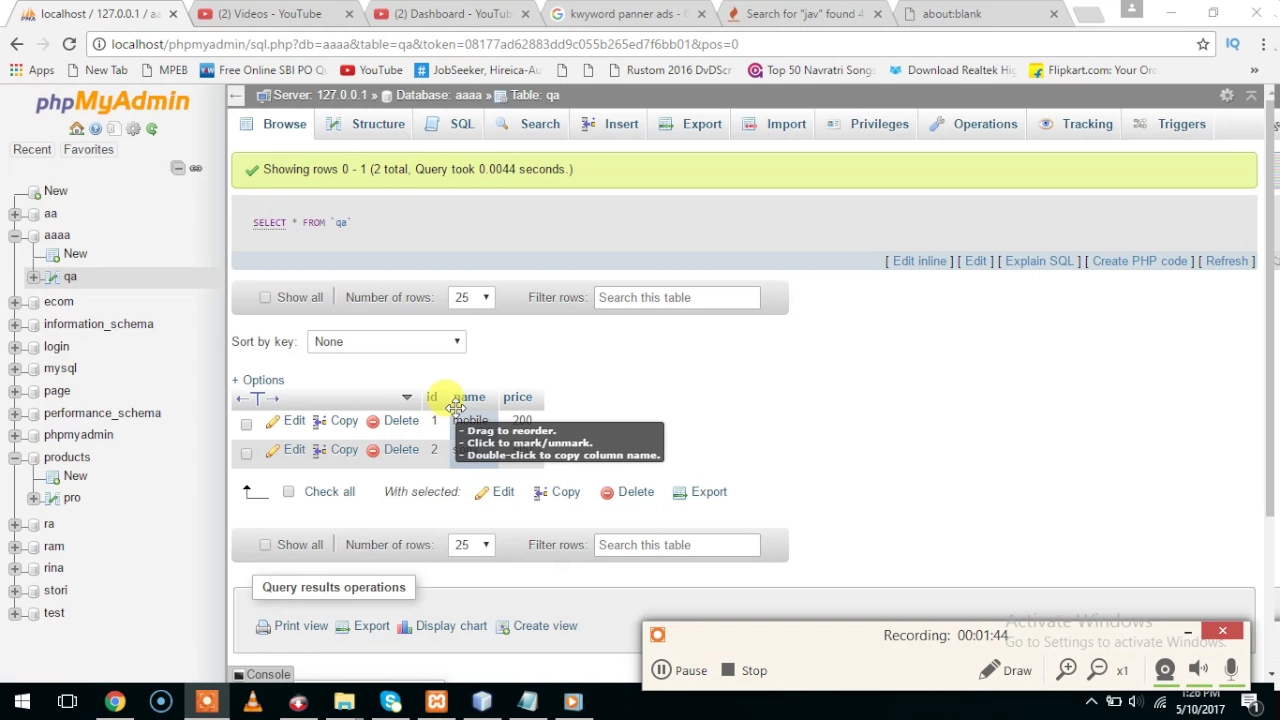Open the navigation panel settings gear icon

(x=133, y=129)
